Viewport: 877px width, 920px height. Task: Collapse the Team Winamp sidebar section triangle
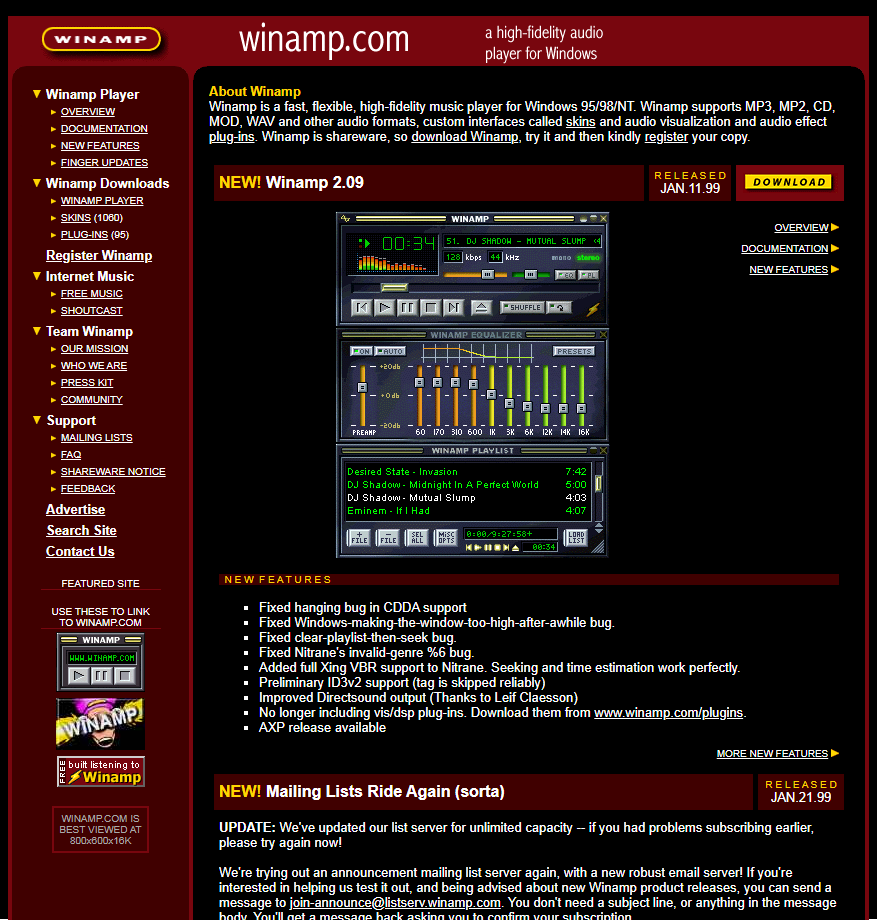(x=37, y=331)
